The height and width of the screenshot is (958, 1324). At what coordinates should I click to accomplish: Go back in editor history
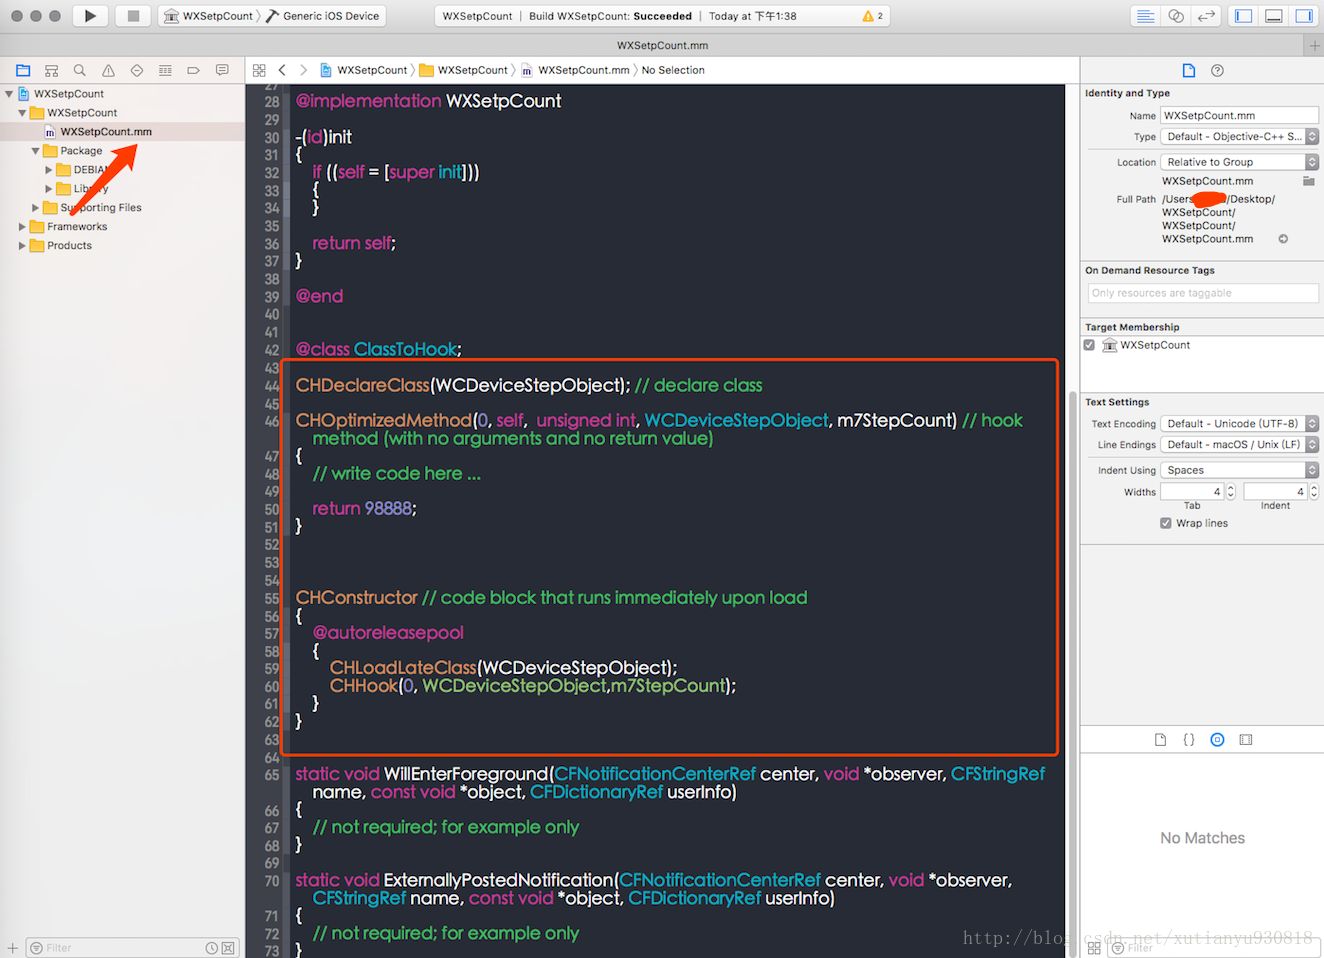(282, 70)
